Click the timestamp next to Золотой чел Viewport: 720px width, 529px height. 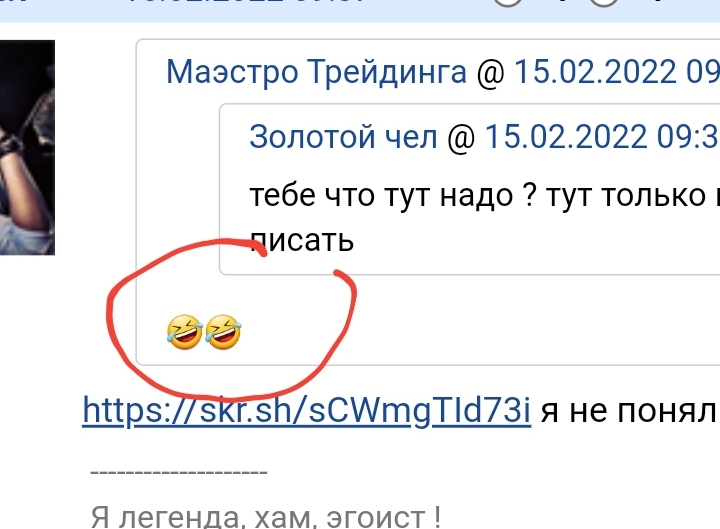tap(602, 137)
